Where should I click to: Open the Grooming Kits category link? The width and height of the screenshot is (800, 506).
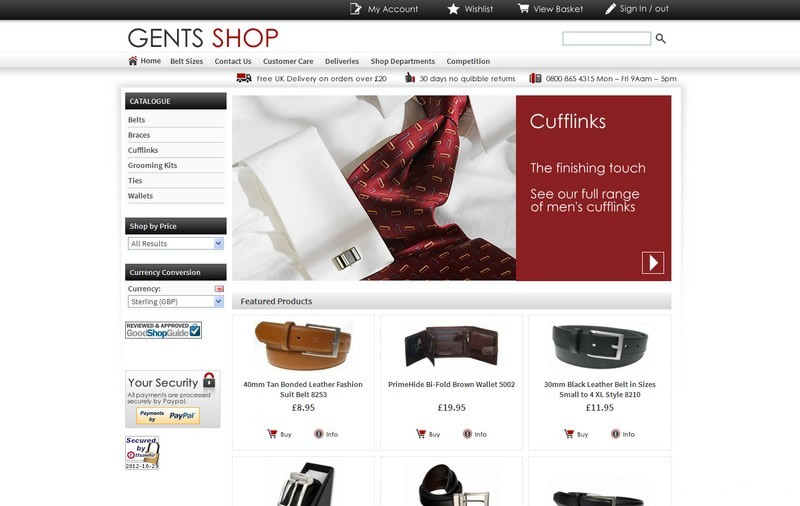pyautogui.click(x=152, y=165)
